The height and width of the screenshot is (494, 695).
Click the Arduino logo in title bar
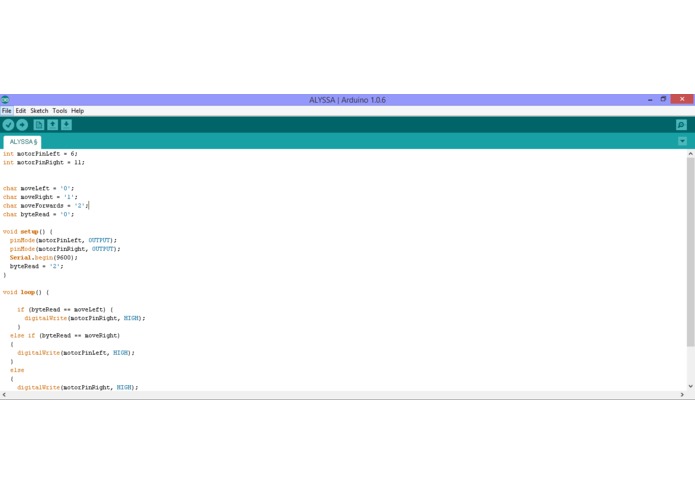coord(5,100)
